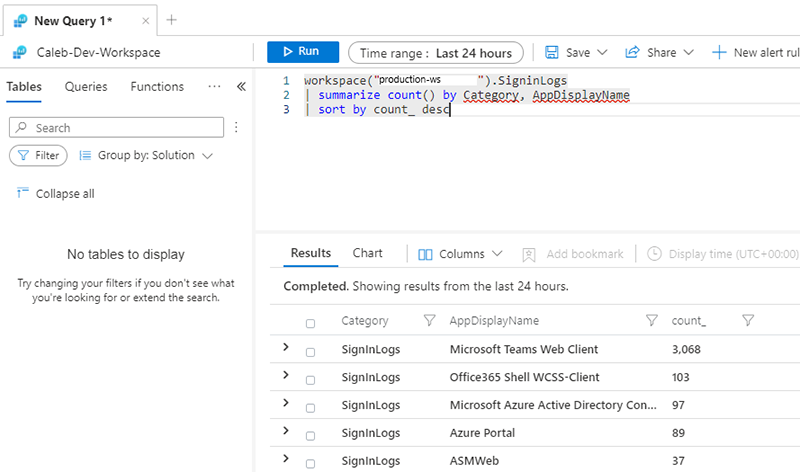800x472 pixels.
Task: Open the Filter button
Action: (38, 155)
